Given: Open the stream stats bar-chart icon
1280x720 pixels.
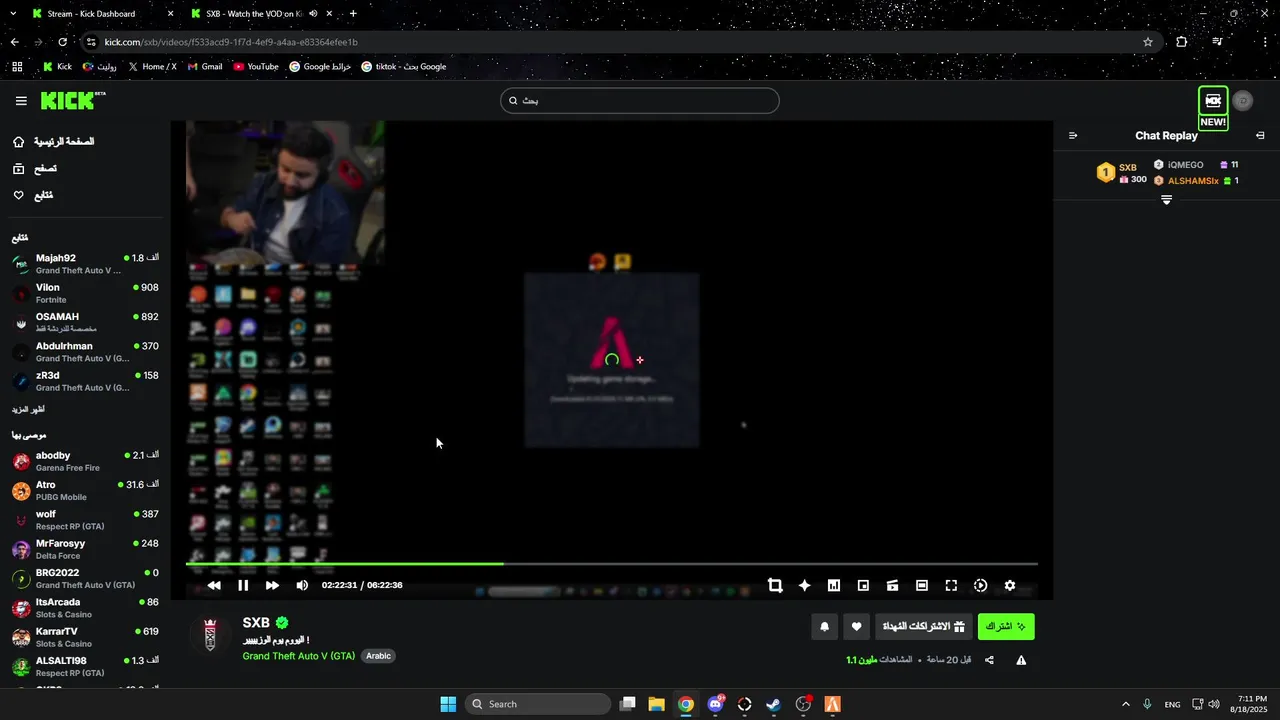Looking at the screenshot, I should coord(834,585).
